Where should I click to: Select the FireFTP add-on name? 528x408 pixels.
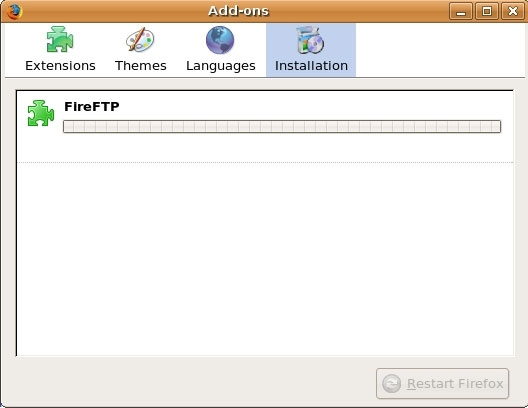click(92, 106)
